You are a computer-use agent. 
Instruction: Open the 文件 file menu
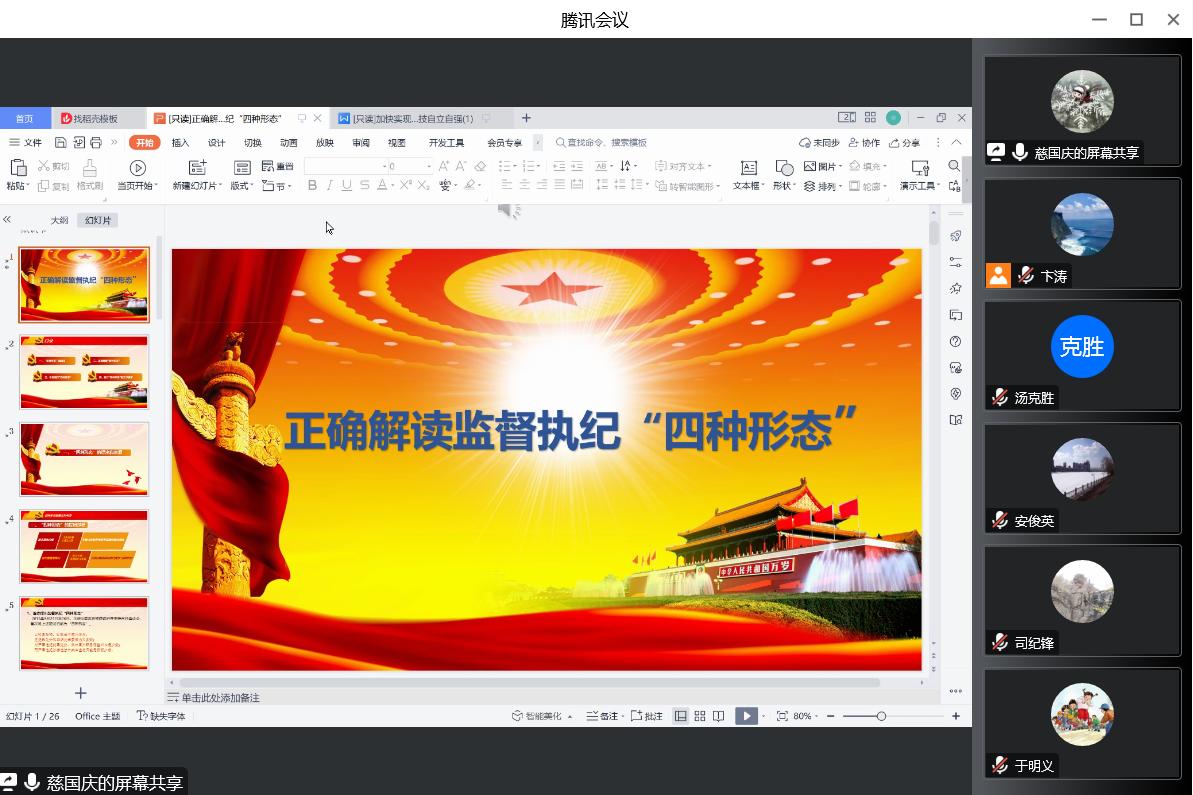coord(26,143)
